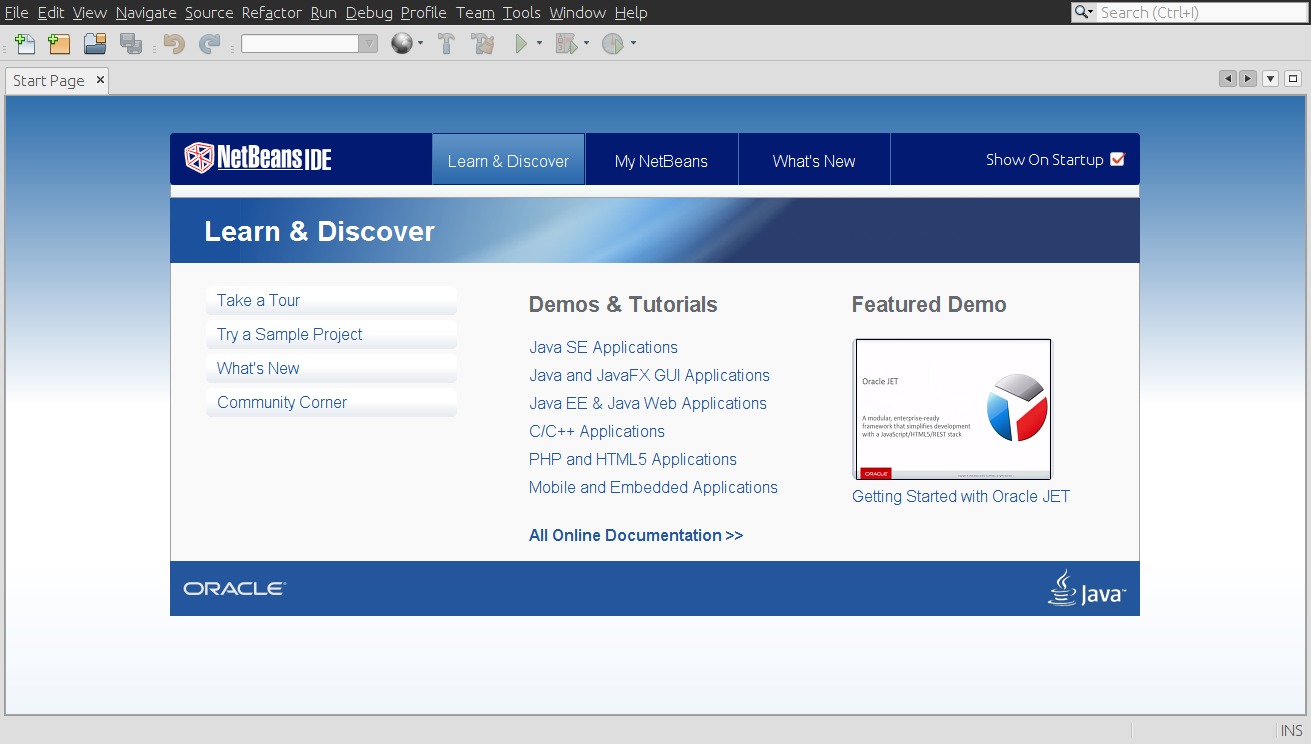Click the magnifier icon in the search box
This screenshot has height=744, width=1311.
[x=1084, y=12]
